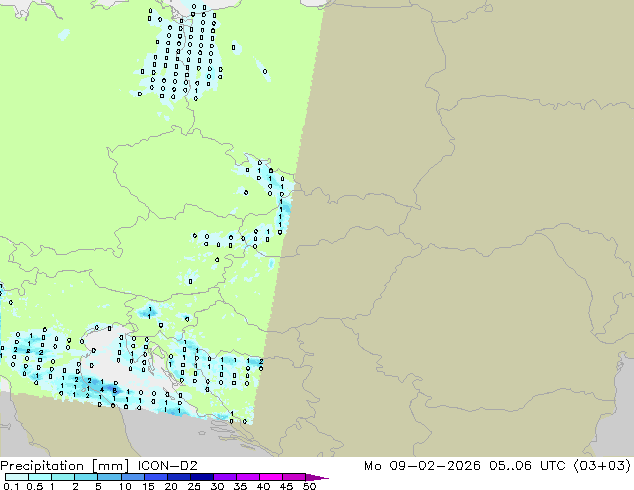Select the 2–5 mm legend color swatch
The image size is (634, 490).
point(86,477)
